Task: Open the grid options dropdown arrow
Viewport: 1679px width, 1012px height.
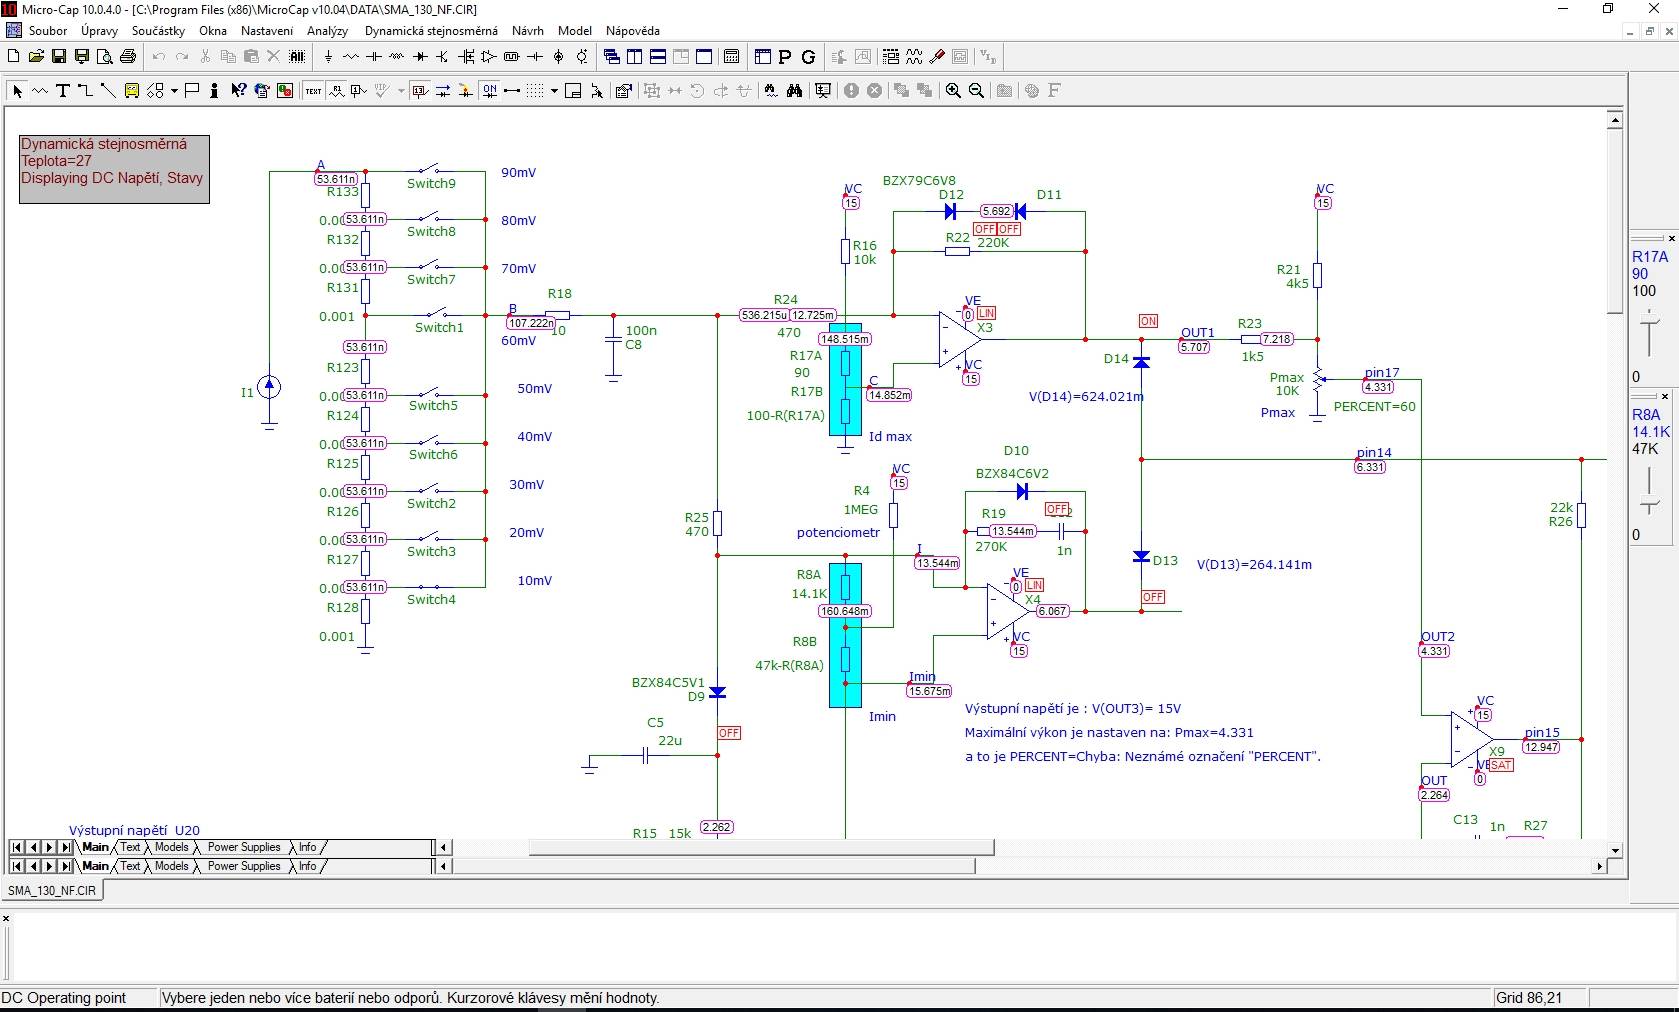Action: (x=554, y=91)
